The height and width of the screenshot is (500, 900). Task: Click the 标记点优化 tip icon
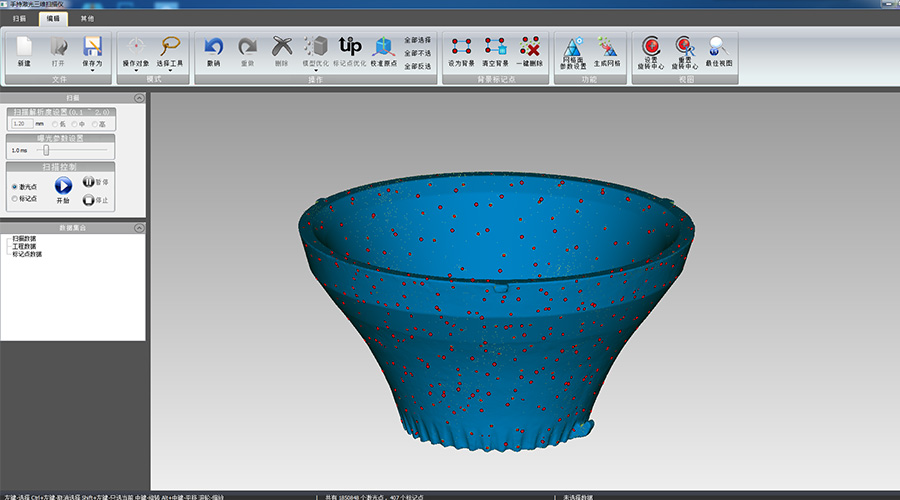pyautogui.click(x=350, y=46)
